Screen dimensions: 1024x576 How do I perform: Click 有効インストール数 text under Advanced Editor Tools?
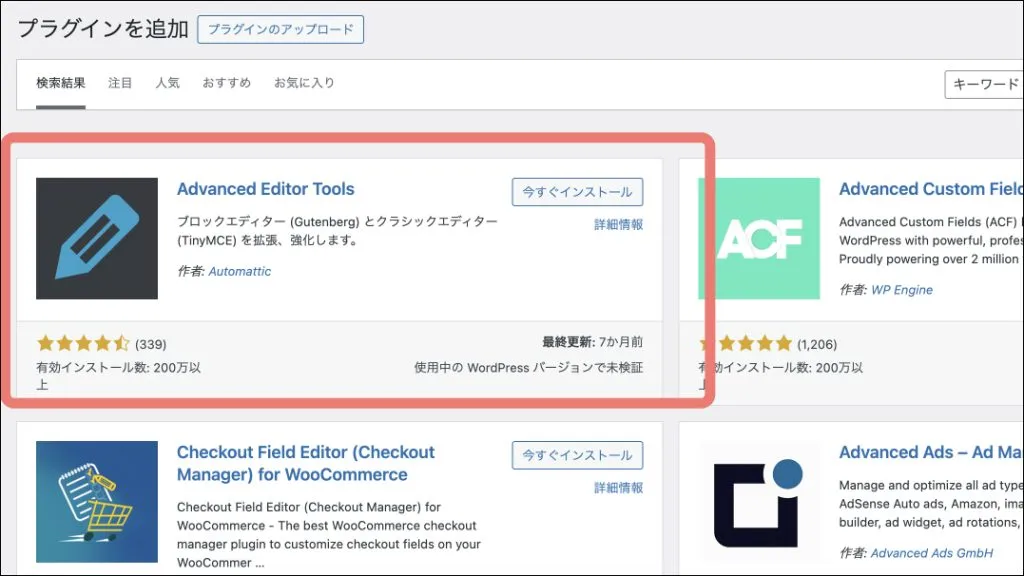[x=118, y=376]
